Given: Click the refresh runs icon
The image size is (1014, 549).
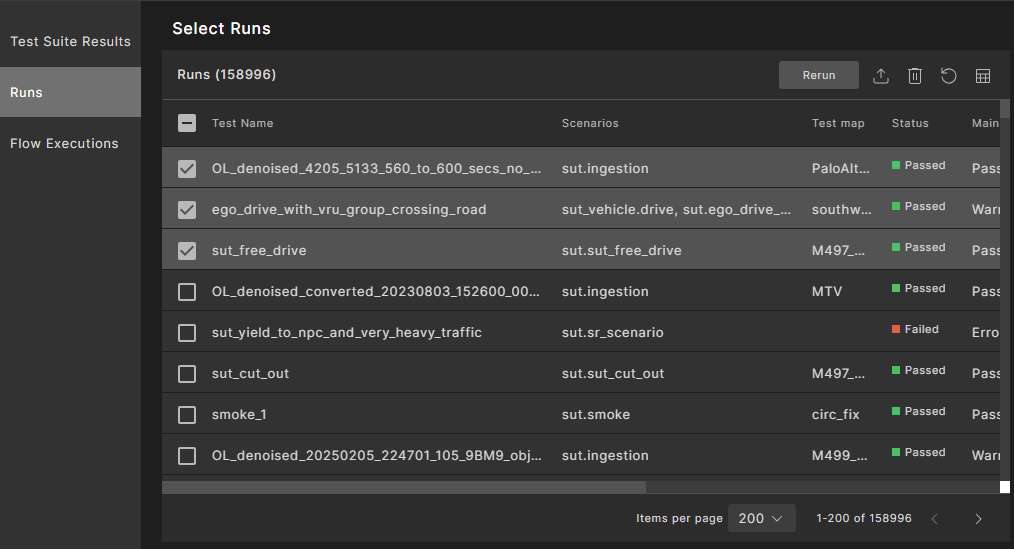Looking at the screenshot, I should coord(949,76).
